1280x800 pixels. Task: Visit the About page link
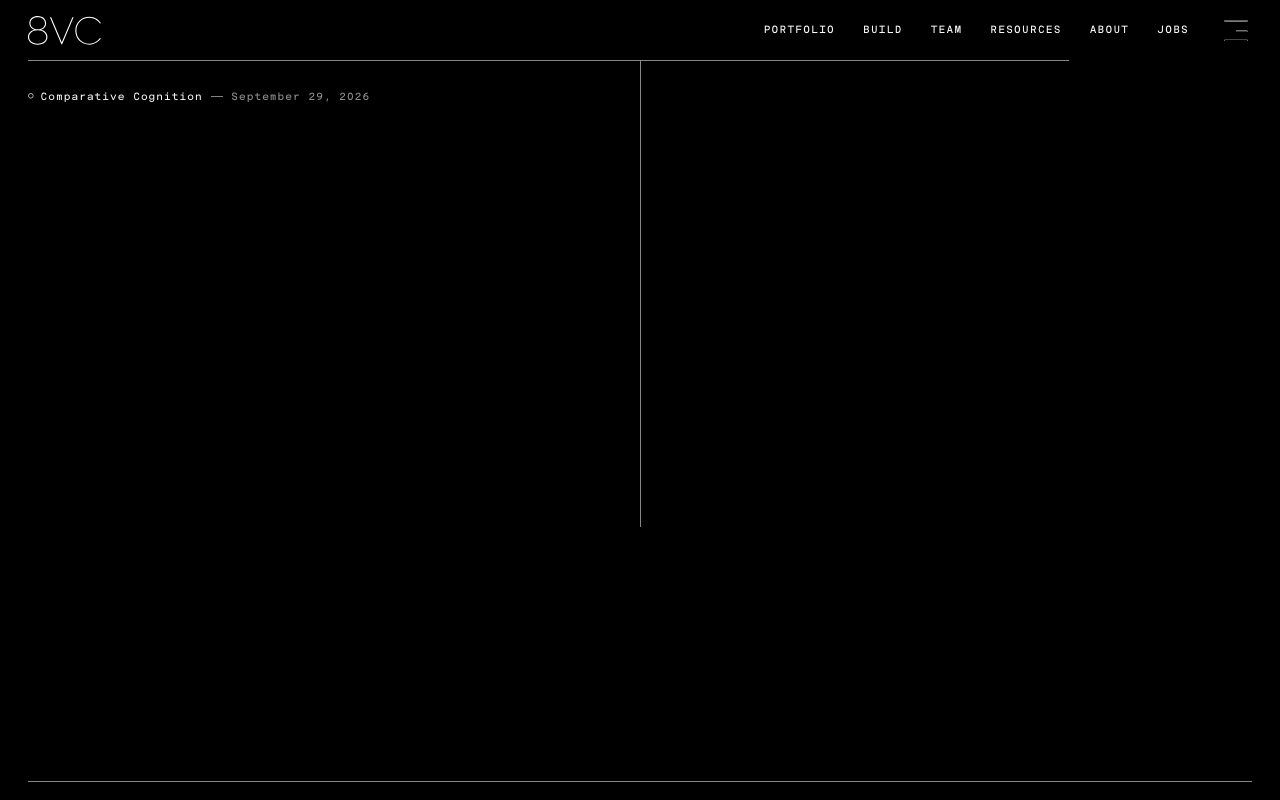[1109, 30]
